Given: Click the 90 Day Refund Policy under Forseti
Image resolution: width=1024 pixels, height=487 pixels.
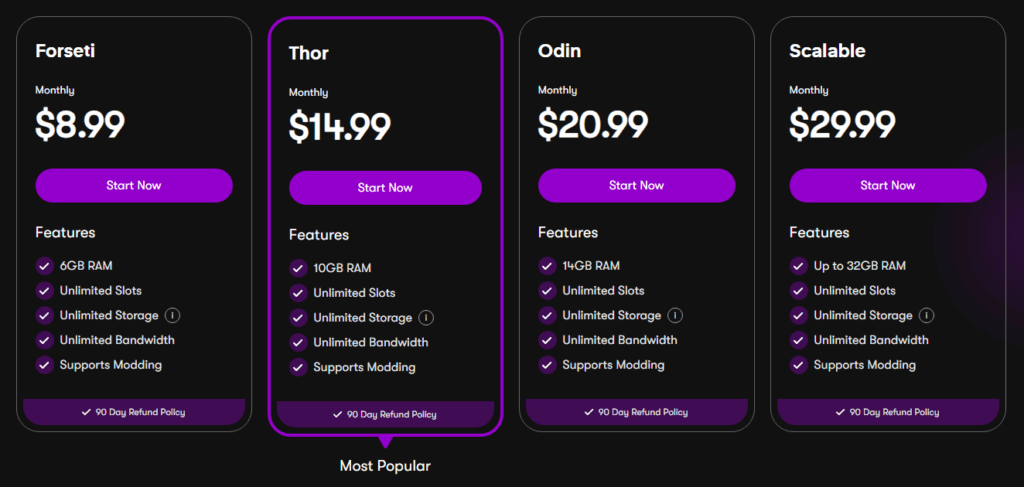Looking at the screenshot, I should click(x=134, y=412).
